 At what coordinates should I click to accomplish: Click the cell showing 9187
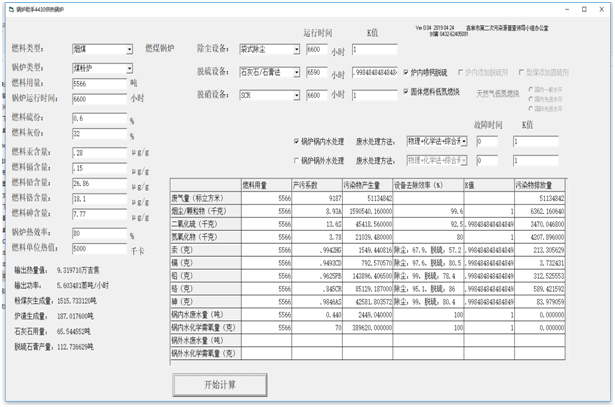(317, 198)
